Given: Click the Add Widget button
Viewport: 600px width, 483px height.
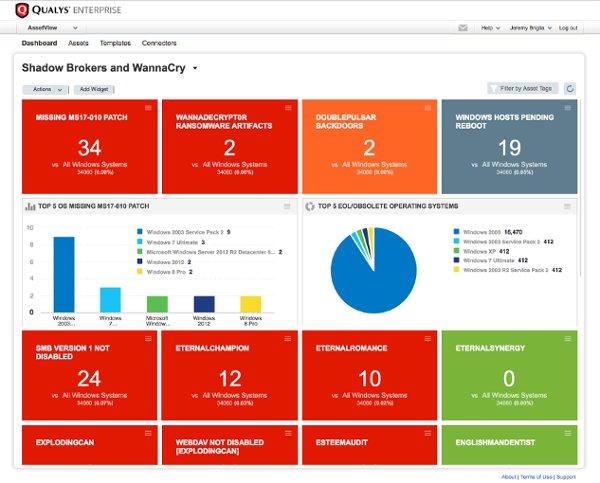Looking at the screenshot, I should point(95,89).
